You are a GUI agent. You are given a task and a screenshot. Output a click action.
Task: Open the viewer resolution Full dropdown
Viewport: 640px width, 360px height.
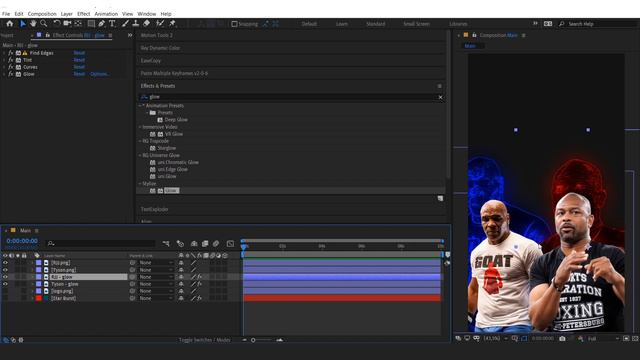(x=603, y=339)
